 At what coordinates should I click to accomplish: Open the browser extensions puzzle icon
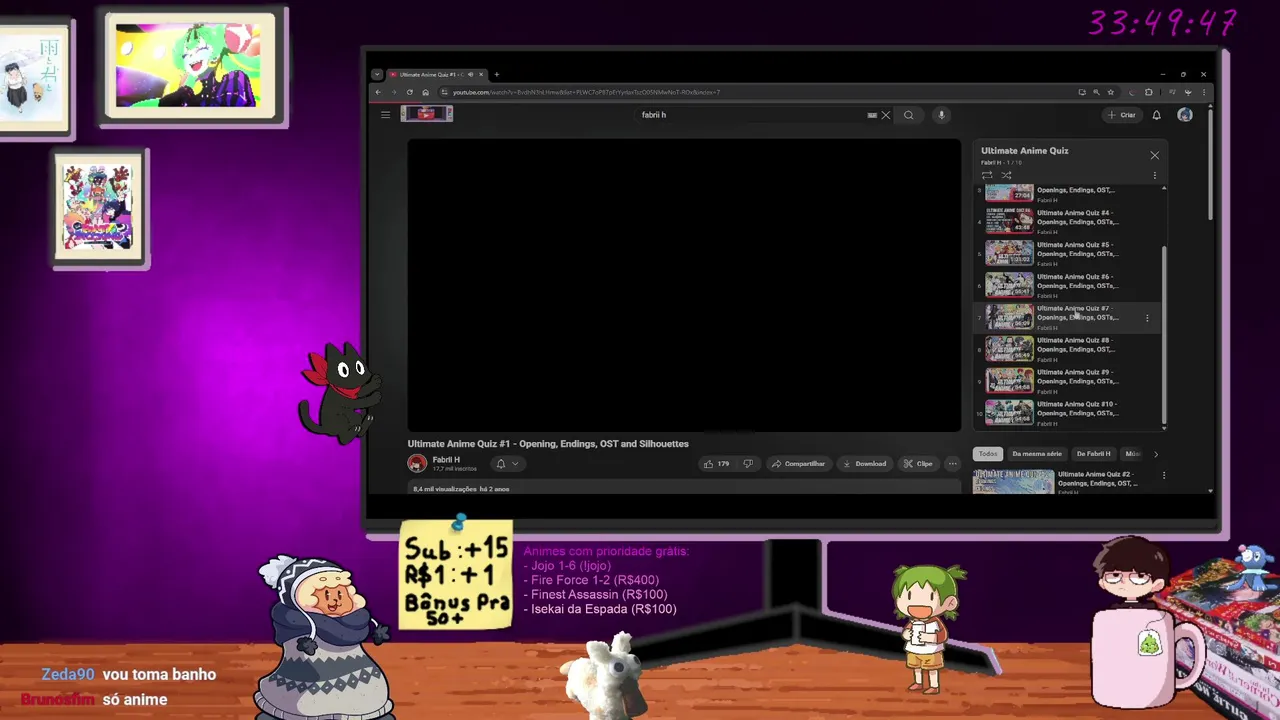click(x=1149, y=92)
